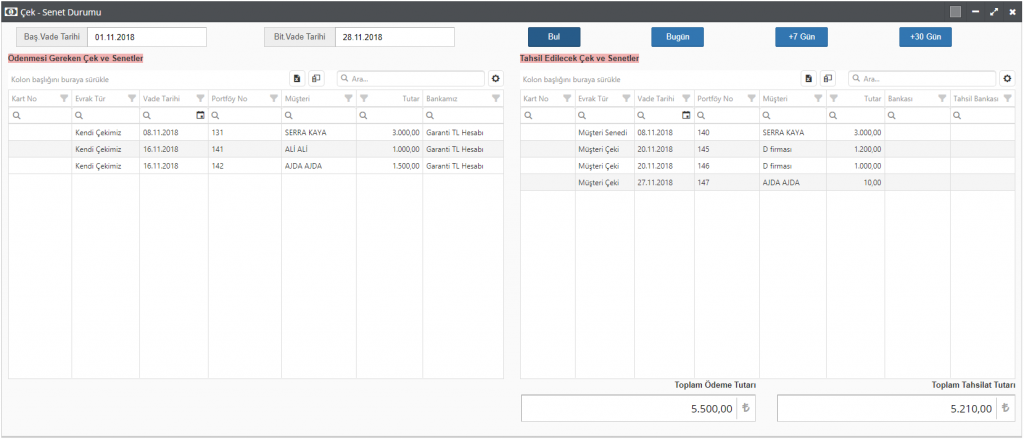Select the +7 Gün date range button
This screenshot has height=439, width=1024.
pos(801,37)
